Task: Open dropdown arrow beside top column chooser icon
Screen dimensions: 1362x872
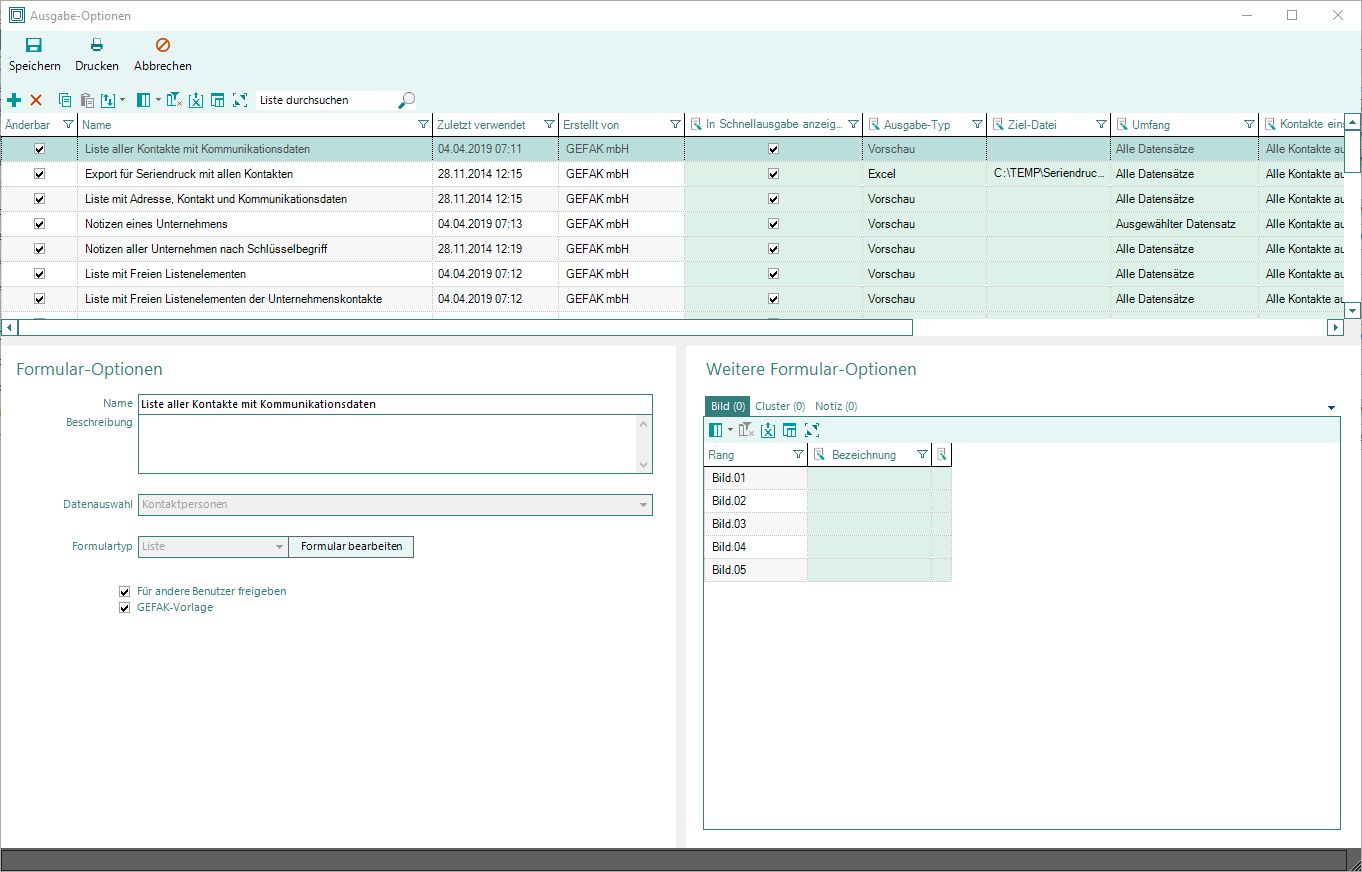Action: coord(157,100)
